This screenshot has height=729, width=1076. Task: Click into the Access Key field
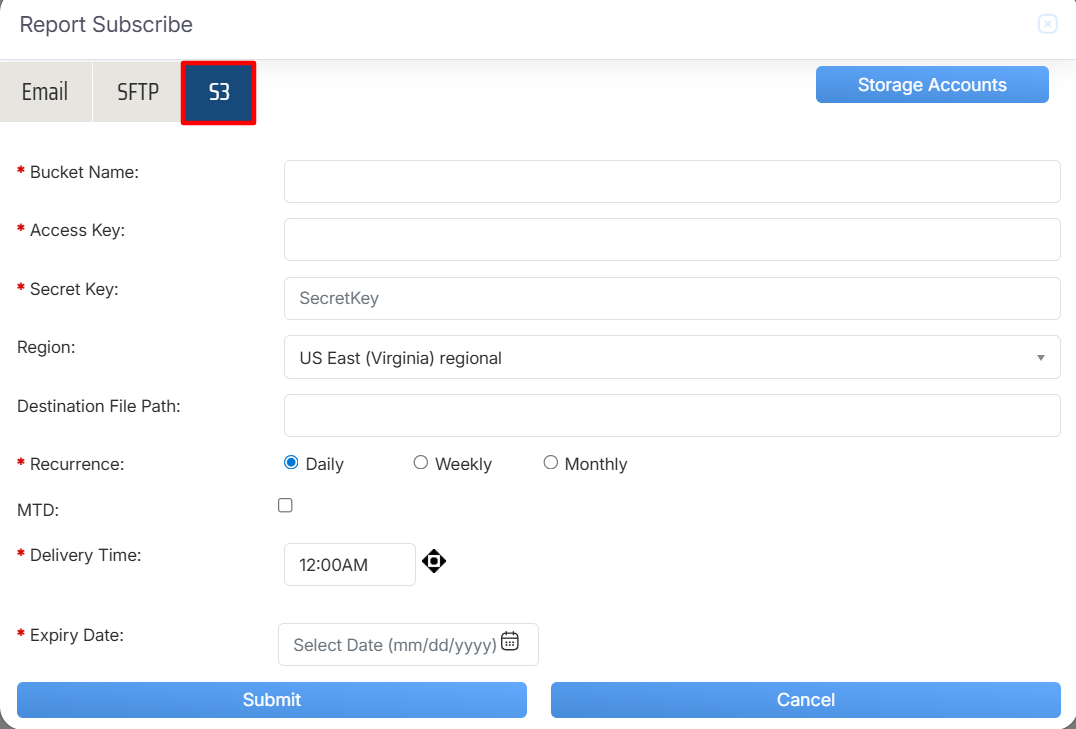(x=672, y=240)
